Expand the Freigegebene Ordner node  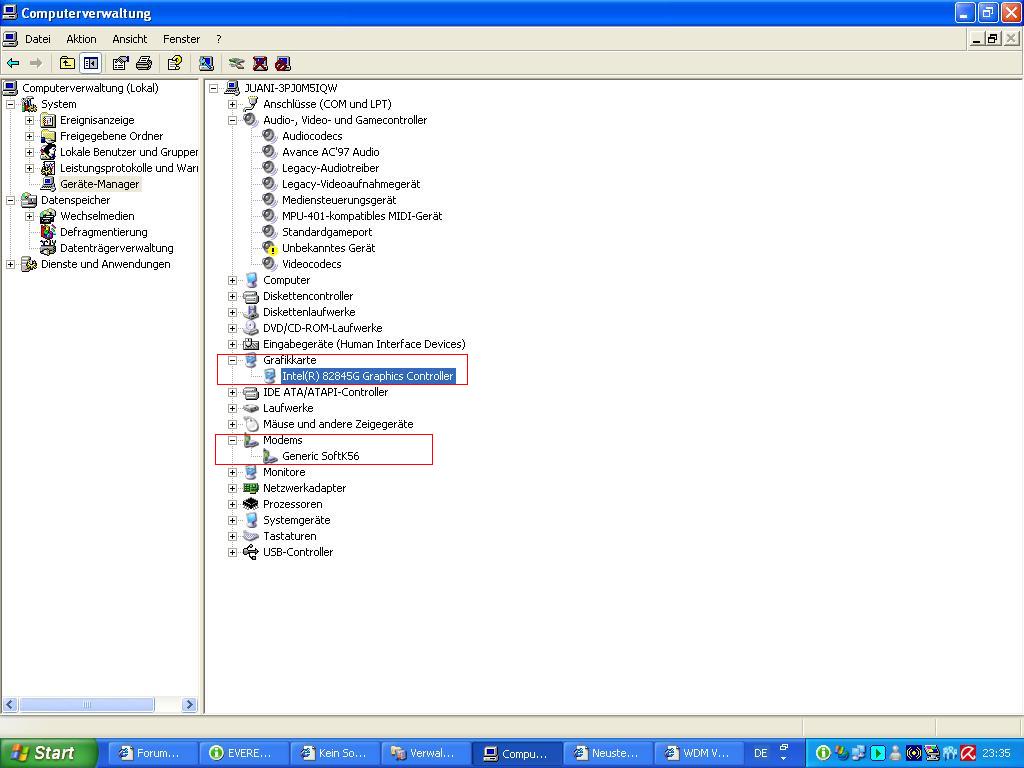[x=29, y=136]
